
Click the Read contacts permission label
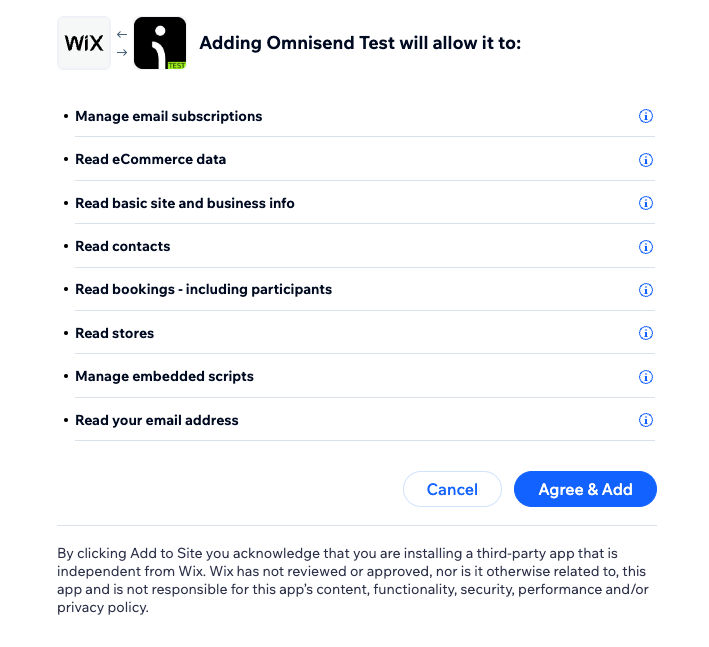(x=122, y=247)
